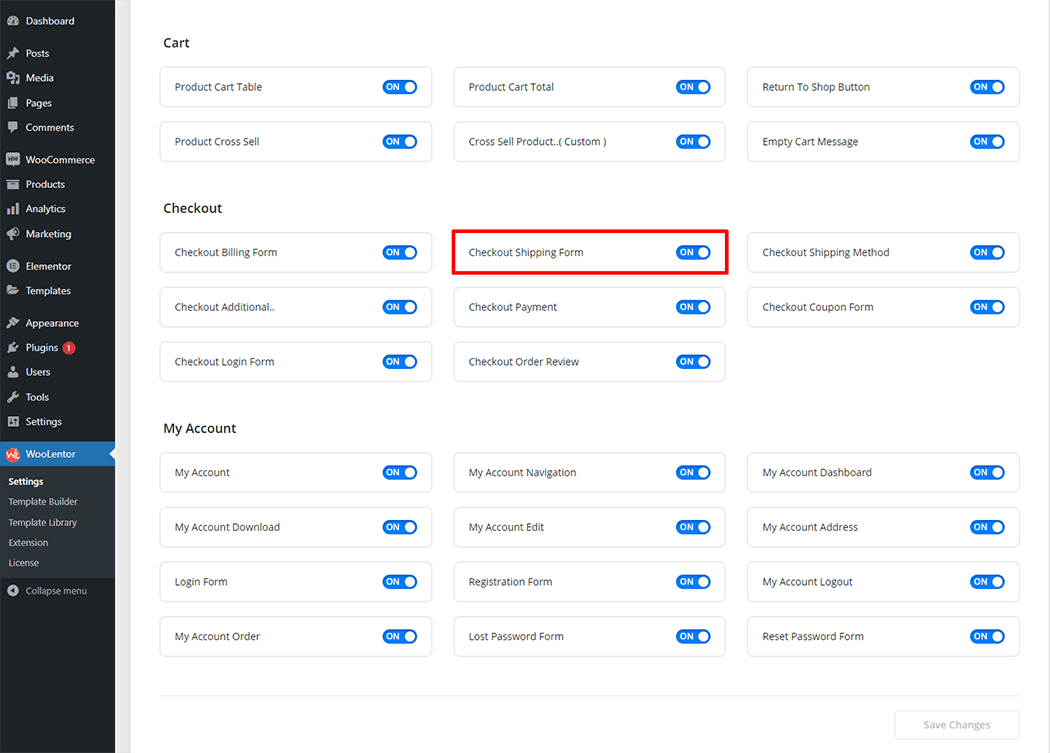Image resolution: width=1050 pixels, height=753 pixels.
Task: Click the Dashboard icon in sidebar
Action: pyautogui.click(x=13, y=21)
